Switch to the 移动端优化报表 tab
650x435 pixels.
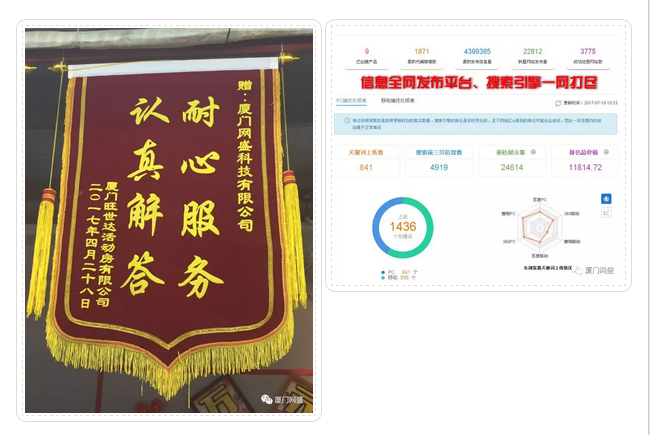(x=397, y=101)
